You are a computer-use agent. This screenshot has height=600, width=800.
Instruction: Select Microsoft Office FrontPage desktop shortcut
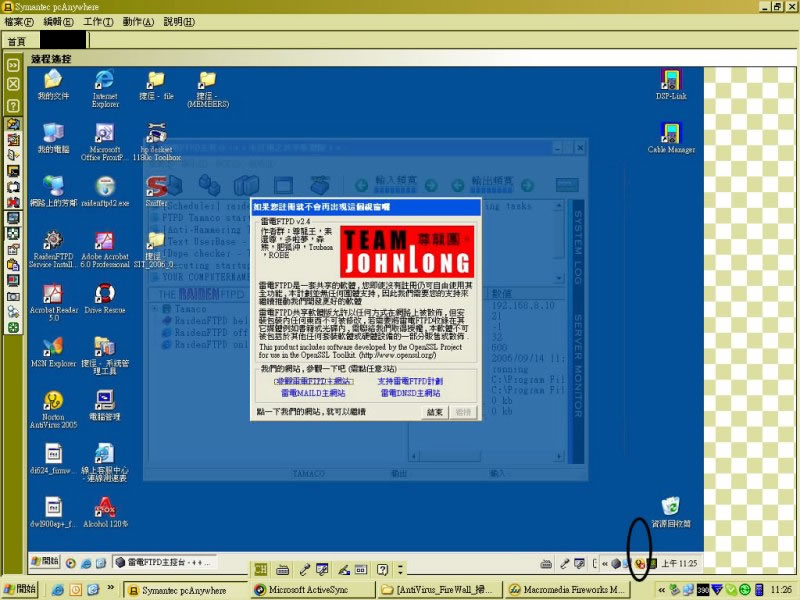pyautogui.click(x=104, y=142)
